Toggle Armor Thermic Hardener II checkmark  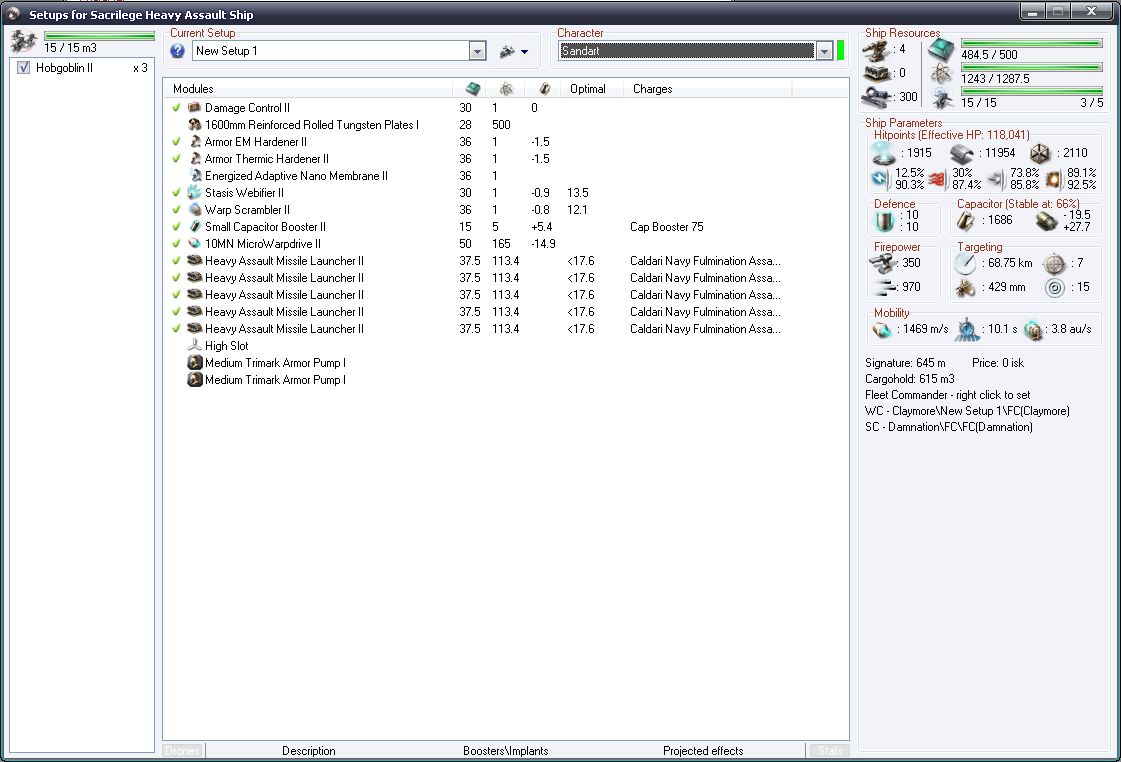tap(177, 159)
